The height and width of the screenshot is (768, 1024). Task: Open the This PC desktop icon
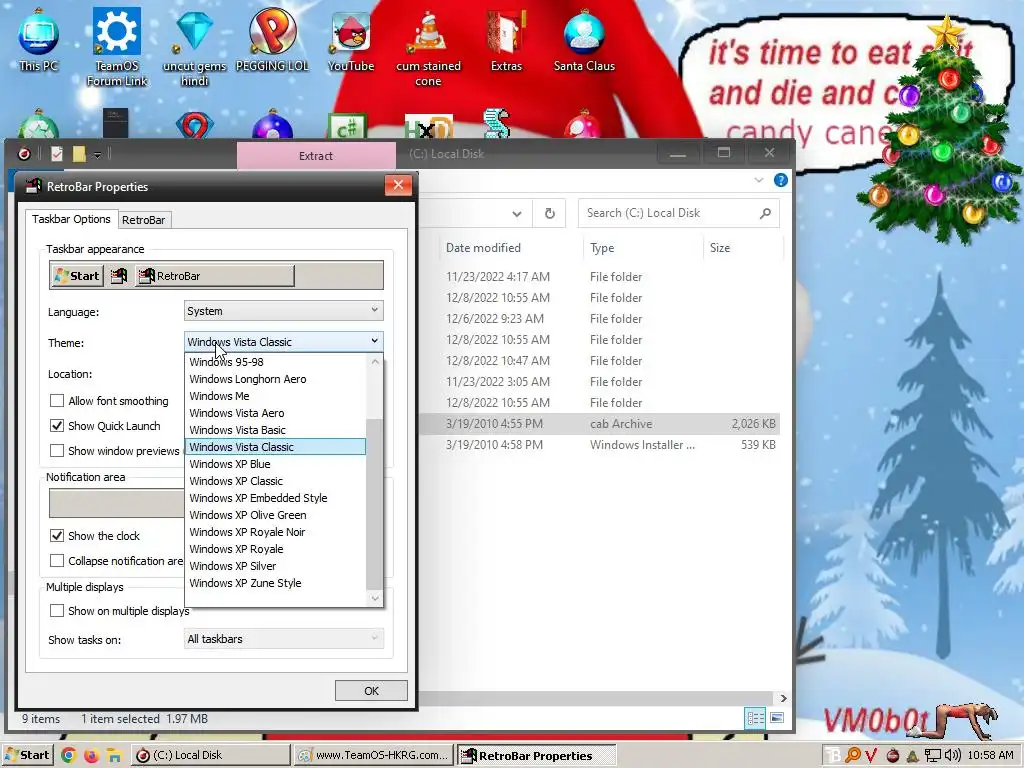(39, 39)
